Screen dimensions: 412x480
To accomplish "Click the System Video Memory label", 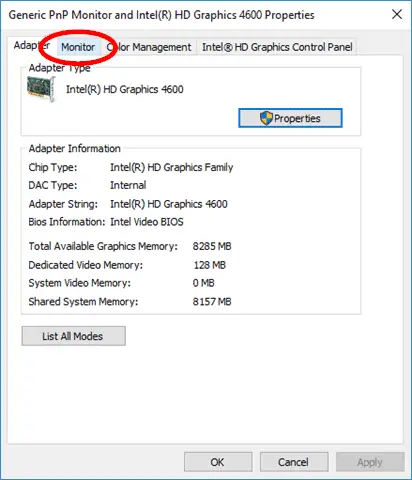I will (80, 283).
